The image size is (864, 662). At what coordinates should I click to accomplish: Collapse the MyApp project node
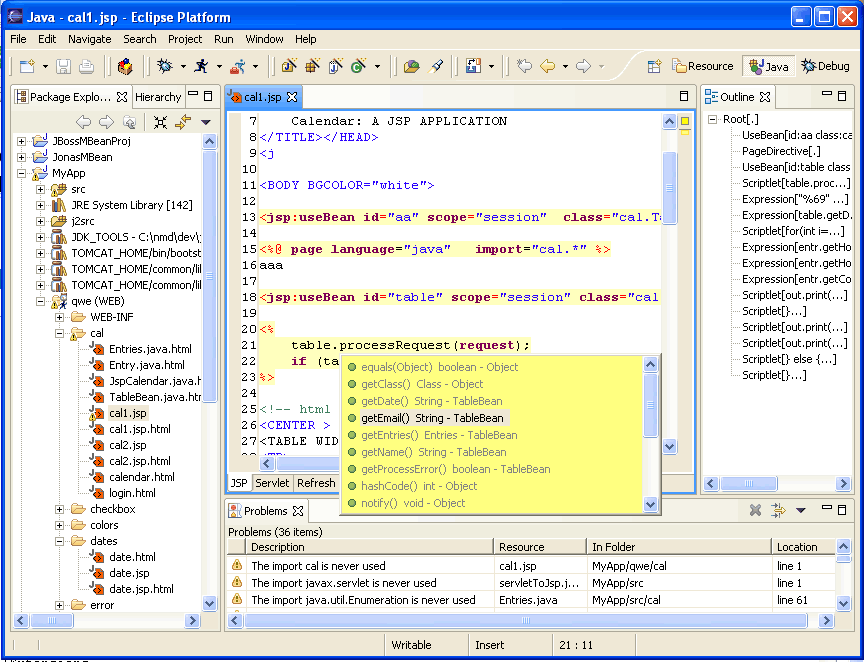pos(21,173)
